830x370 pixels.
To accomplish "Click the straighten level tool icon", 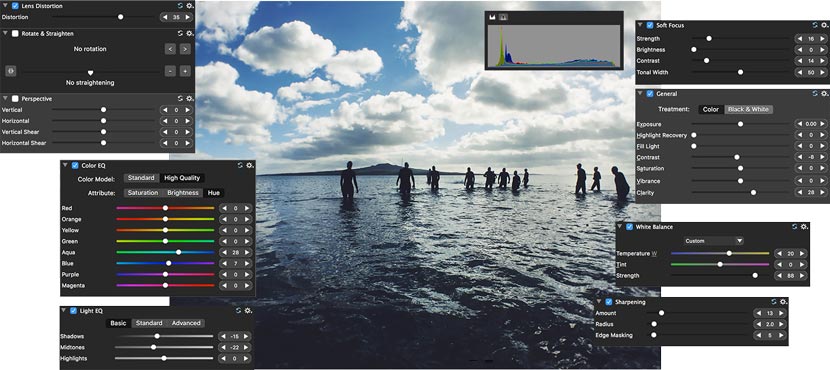I will (11, 71).
